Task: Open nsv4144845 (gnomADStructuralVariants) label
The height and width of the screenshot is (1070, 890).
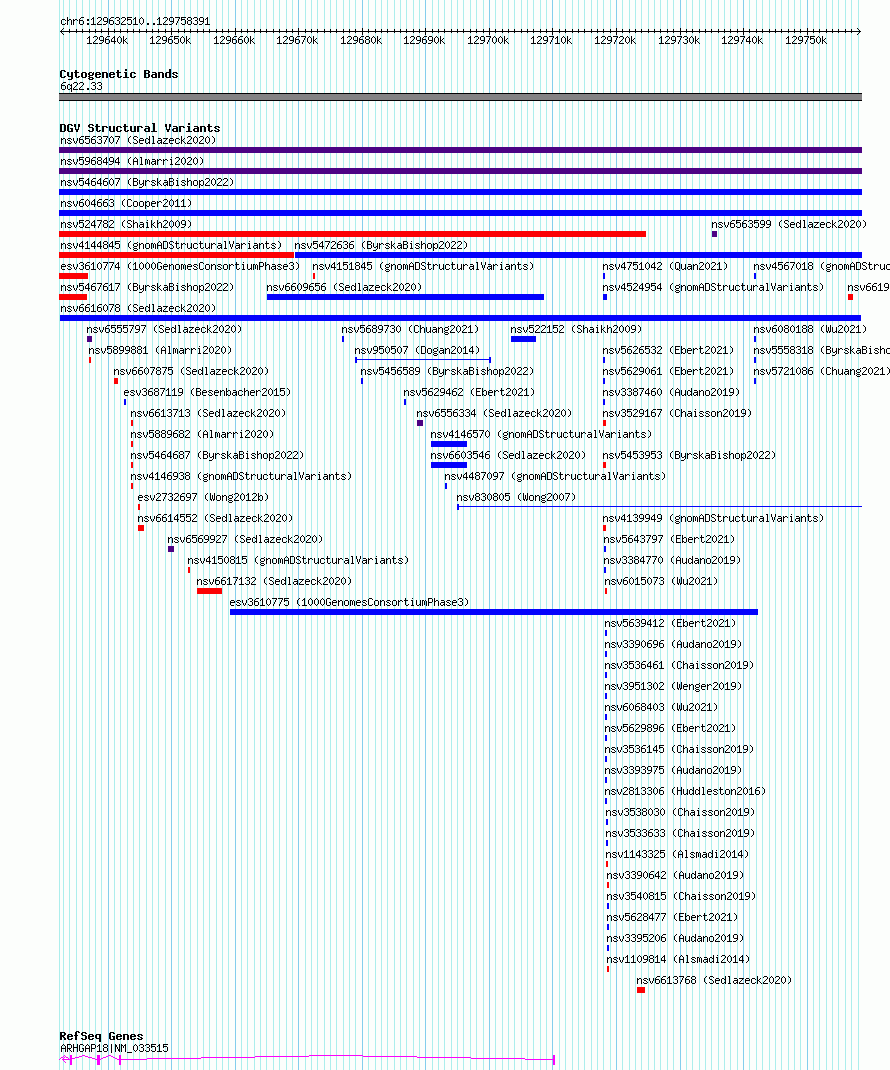Action: pos(171,245)
